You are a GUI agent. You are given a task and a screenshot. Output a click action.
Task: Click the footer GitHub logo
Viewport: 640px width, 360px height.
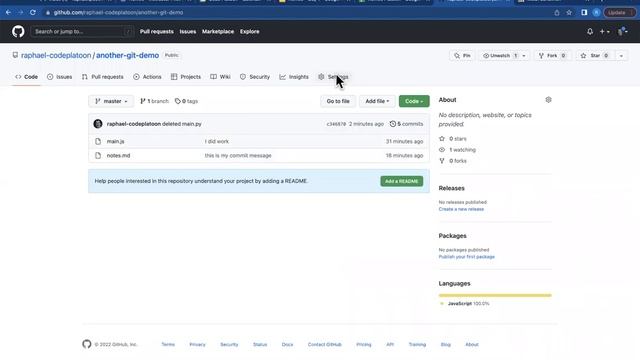pyautogui.click(x=87, y=344)
